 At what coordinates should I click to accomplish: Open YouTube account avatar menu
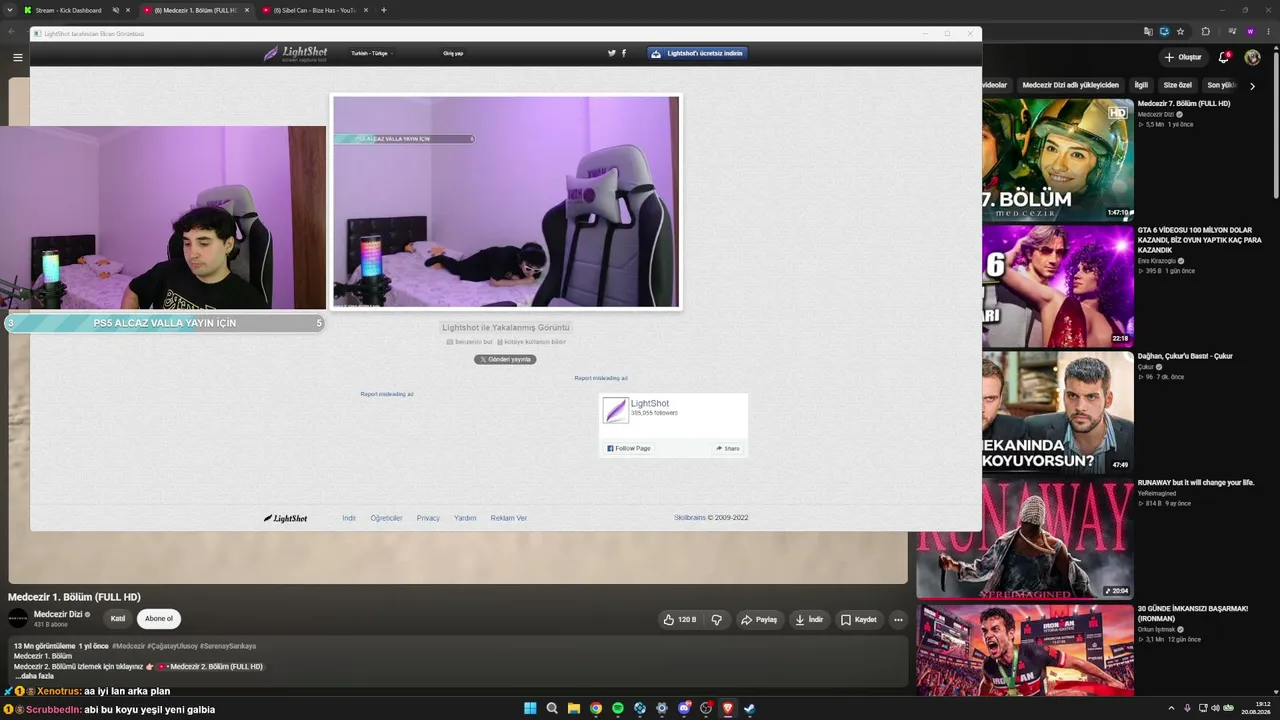click(x=1252, y=57)
